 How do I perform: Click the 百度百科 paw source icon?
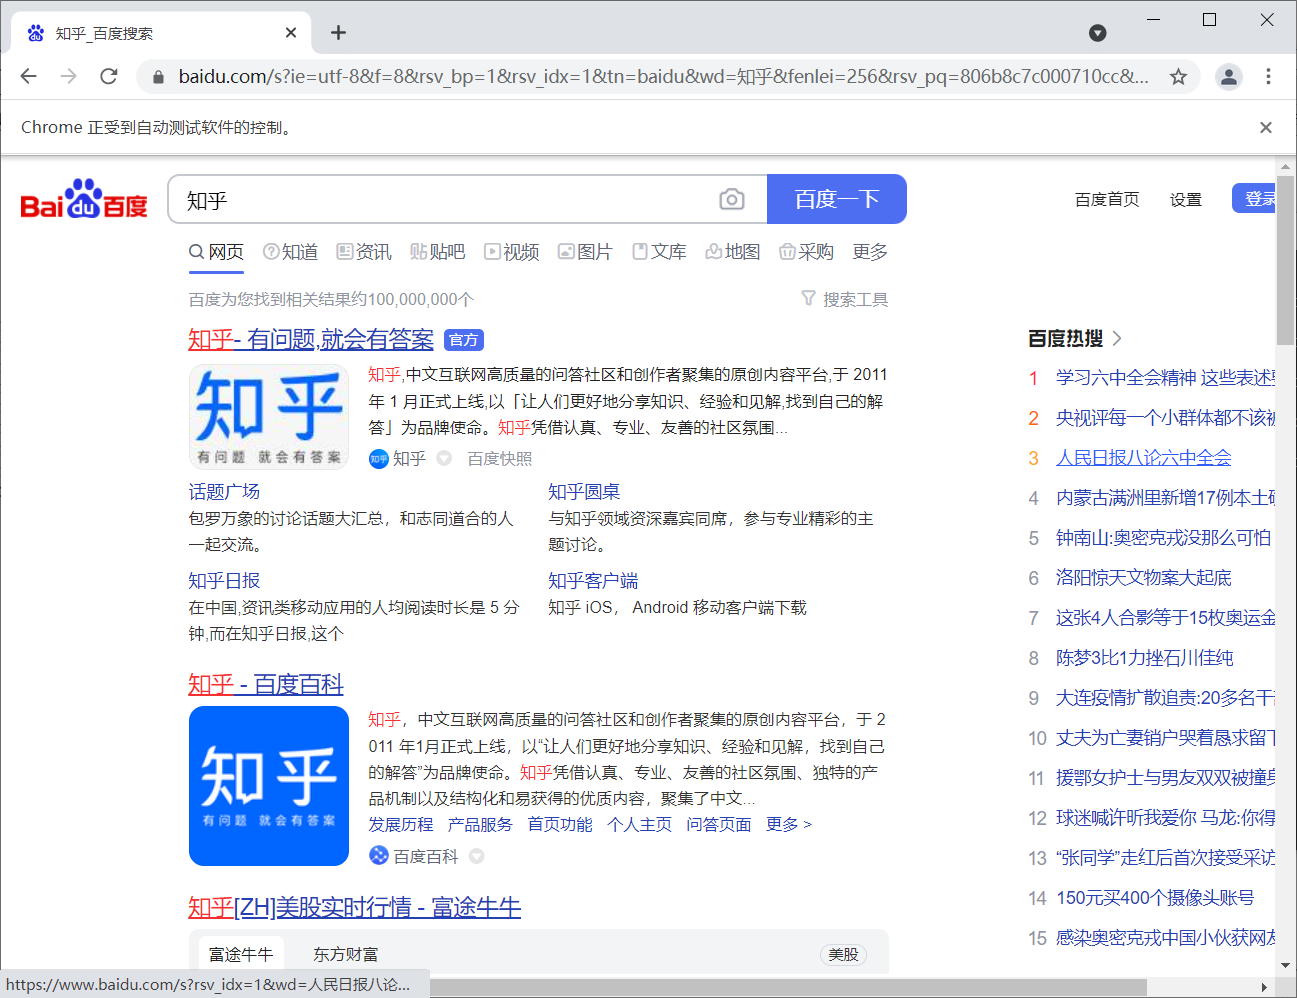[379, 856]
